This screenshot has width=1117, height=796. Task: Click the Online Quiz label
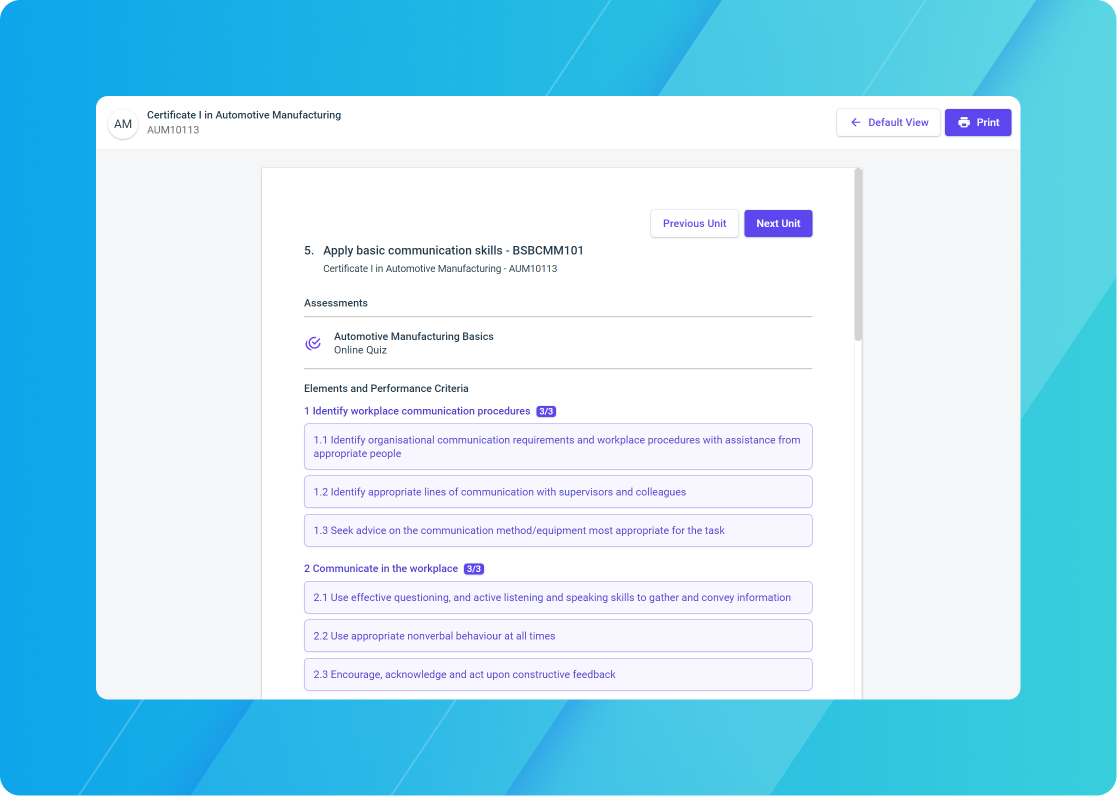point(360,350)
